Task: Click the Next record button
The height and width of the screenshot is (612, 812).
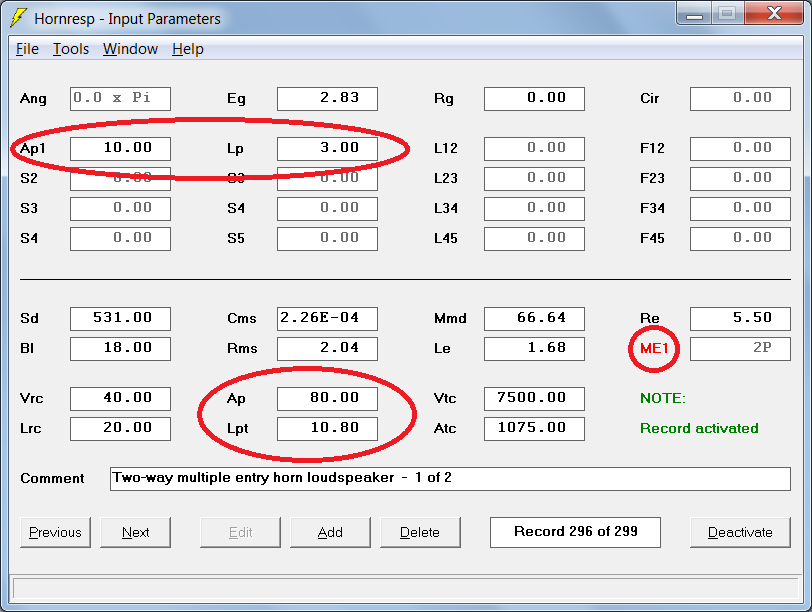Action: point(135,532)
